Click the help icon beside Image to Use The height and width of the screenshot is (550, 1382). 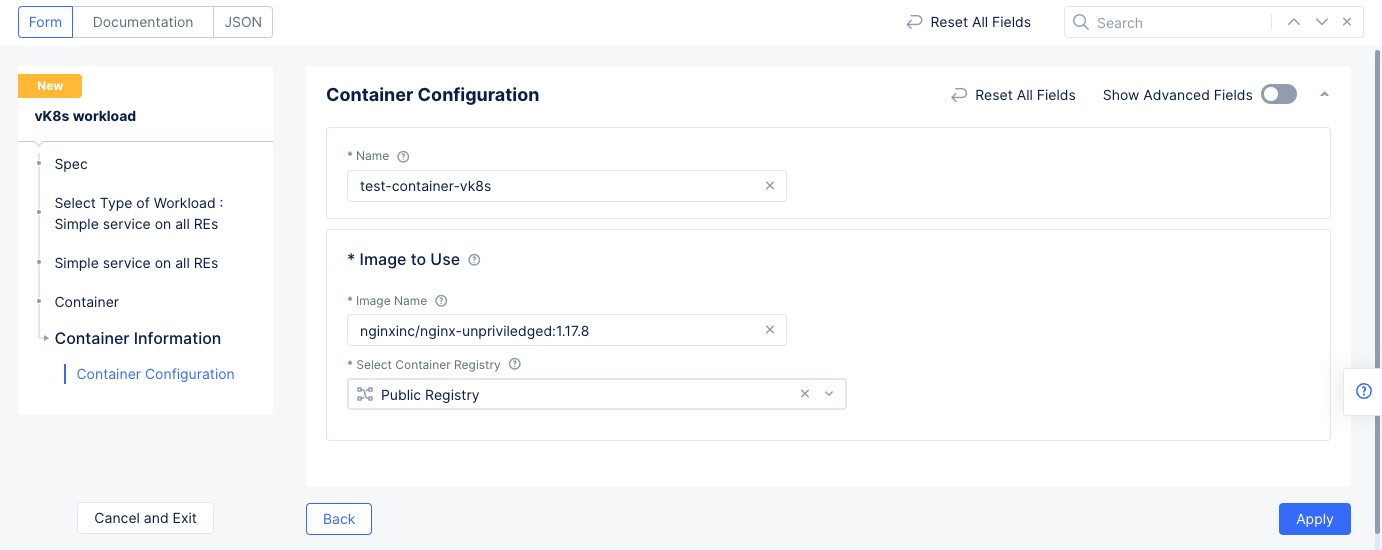474,260
